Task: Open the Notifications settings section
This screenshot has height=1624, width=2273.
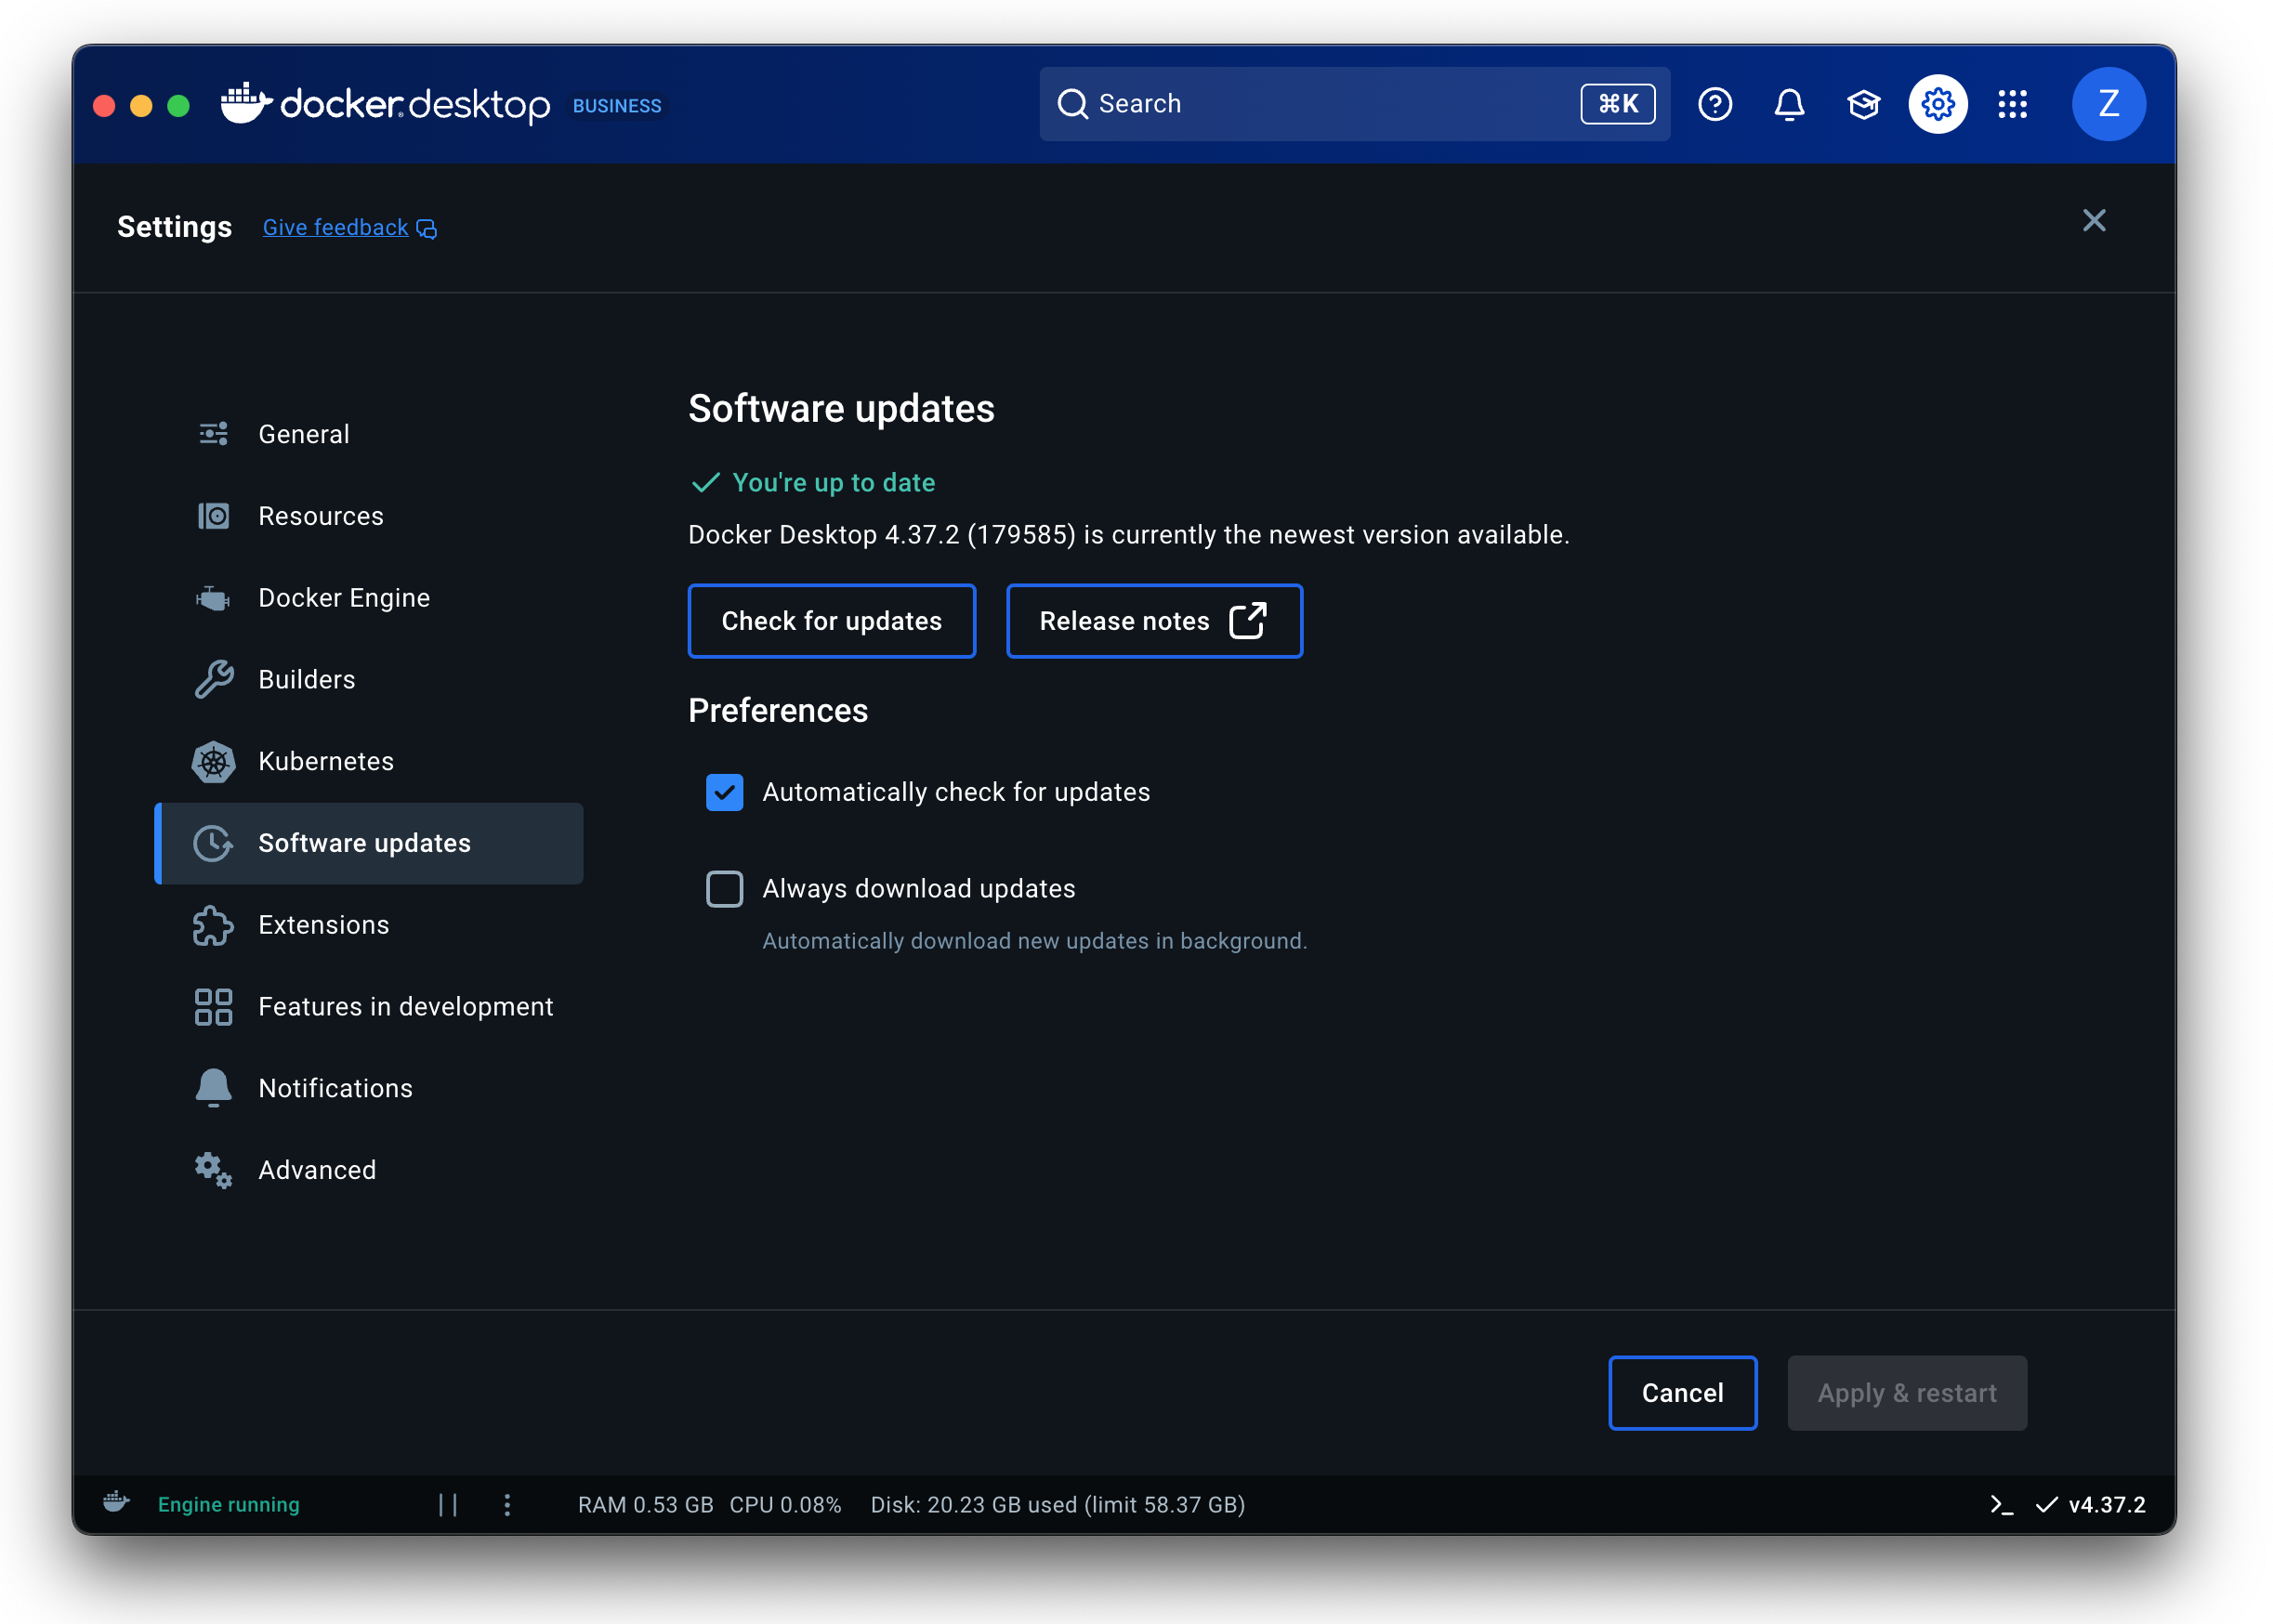Action: (335, 1088)
